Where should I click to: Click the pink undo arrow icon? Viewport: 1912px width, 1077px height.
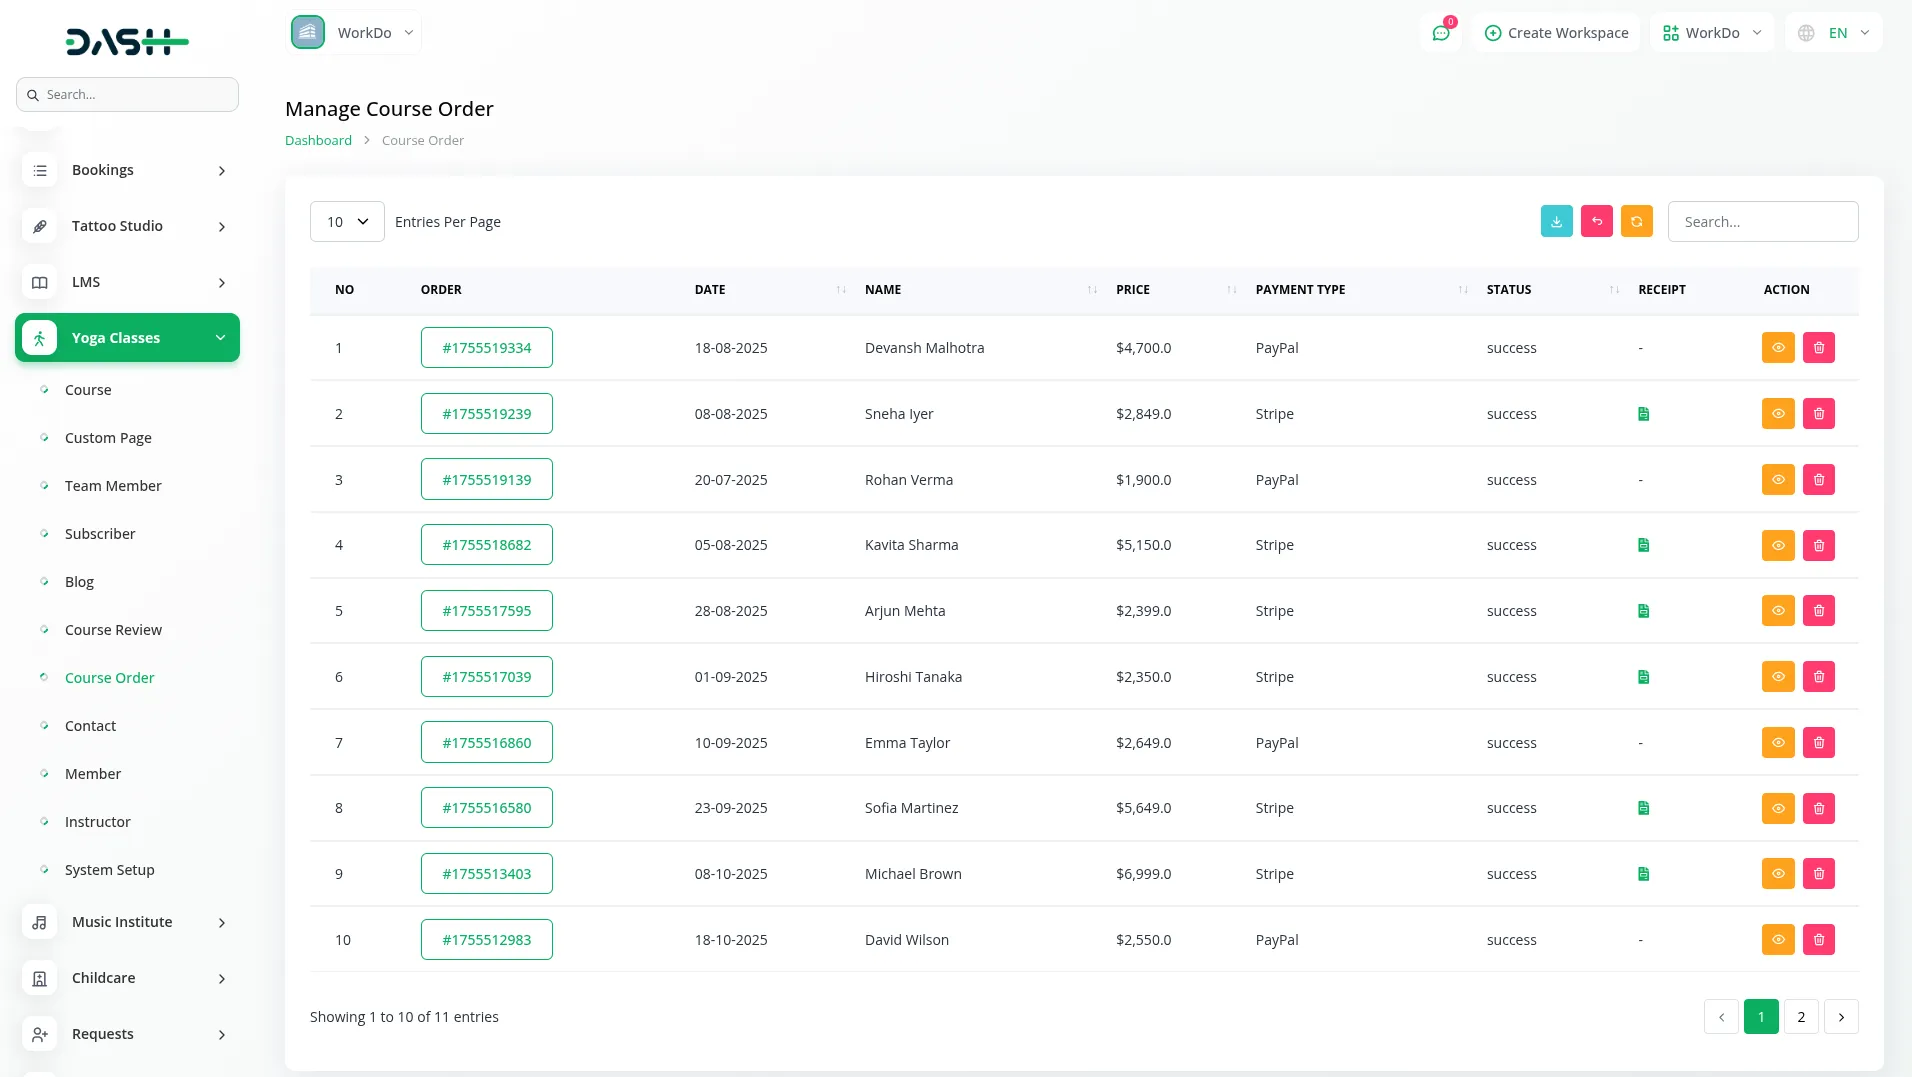tap(1596, 221)
